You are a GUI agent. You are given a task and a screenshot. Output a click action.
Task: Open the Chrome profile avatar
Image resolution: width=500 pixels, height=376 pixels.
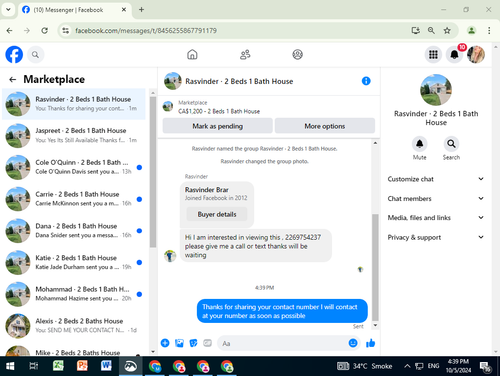pos(471,31)
